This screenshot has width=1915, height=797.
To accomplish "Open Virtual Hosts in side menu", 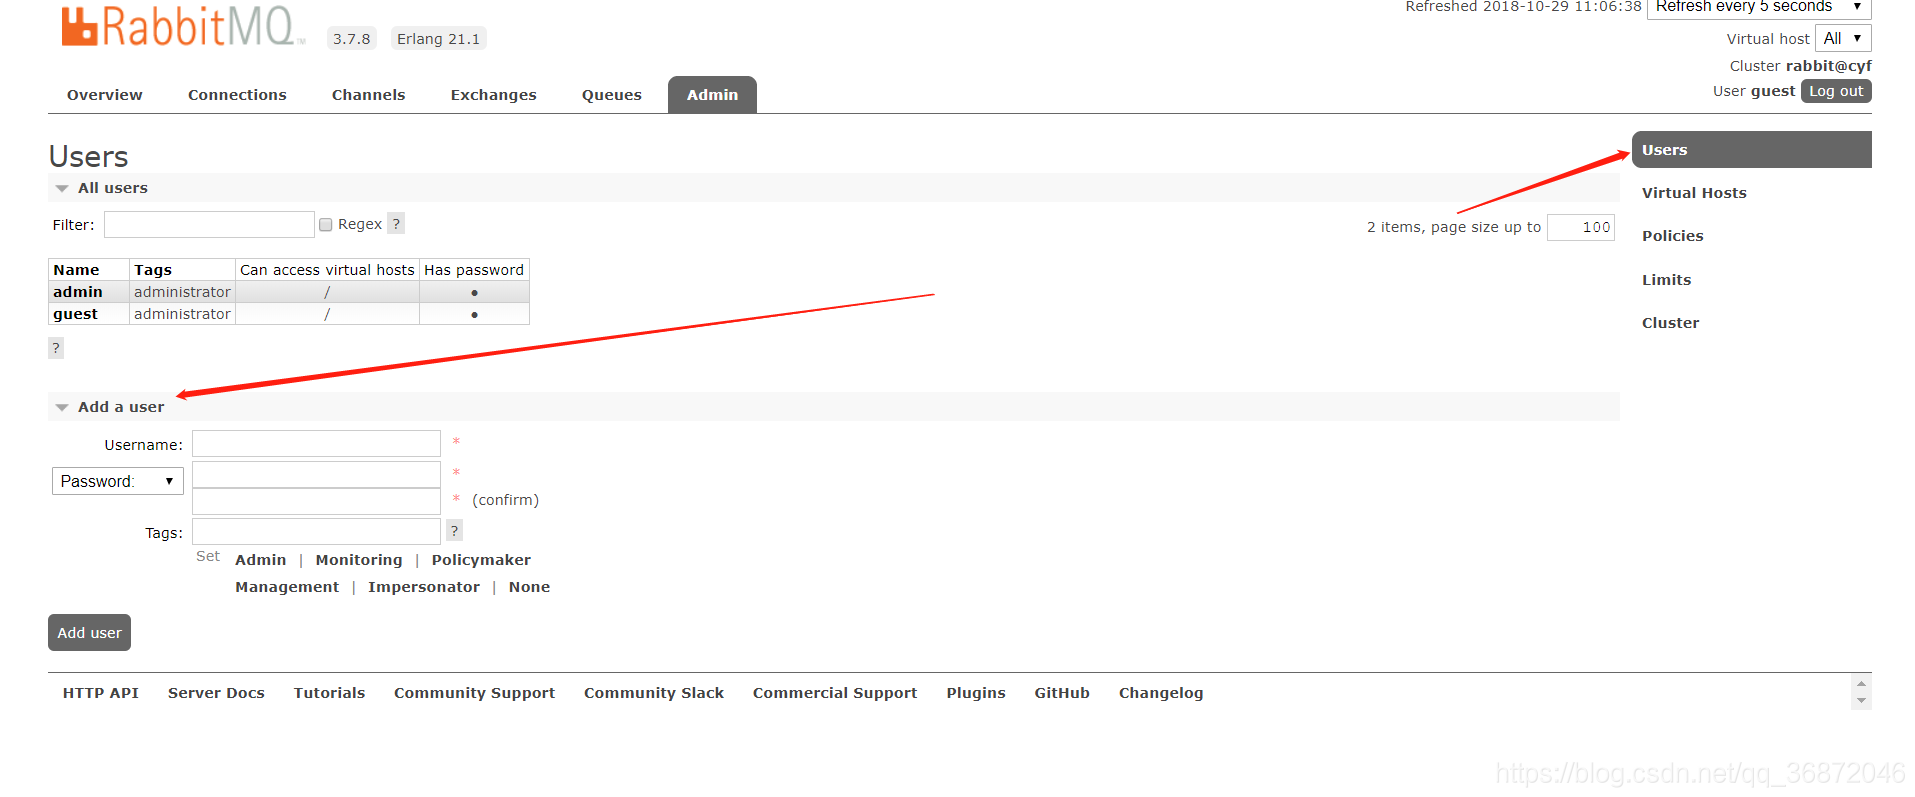I will point(1694,193).
